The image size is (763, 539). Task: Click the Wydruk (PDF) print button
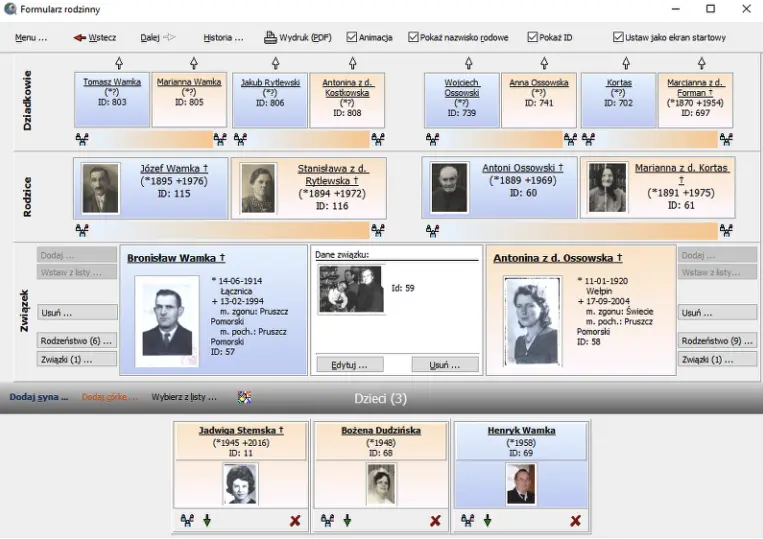point(297,38)
